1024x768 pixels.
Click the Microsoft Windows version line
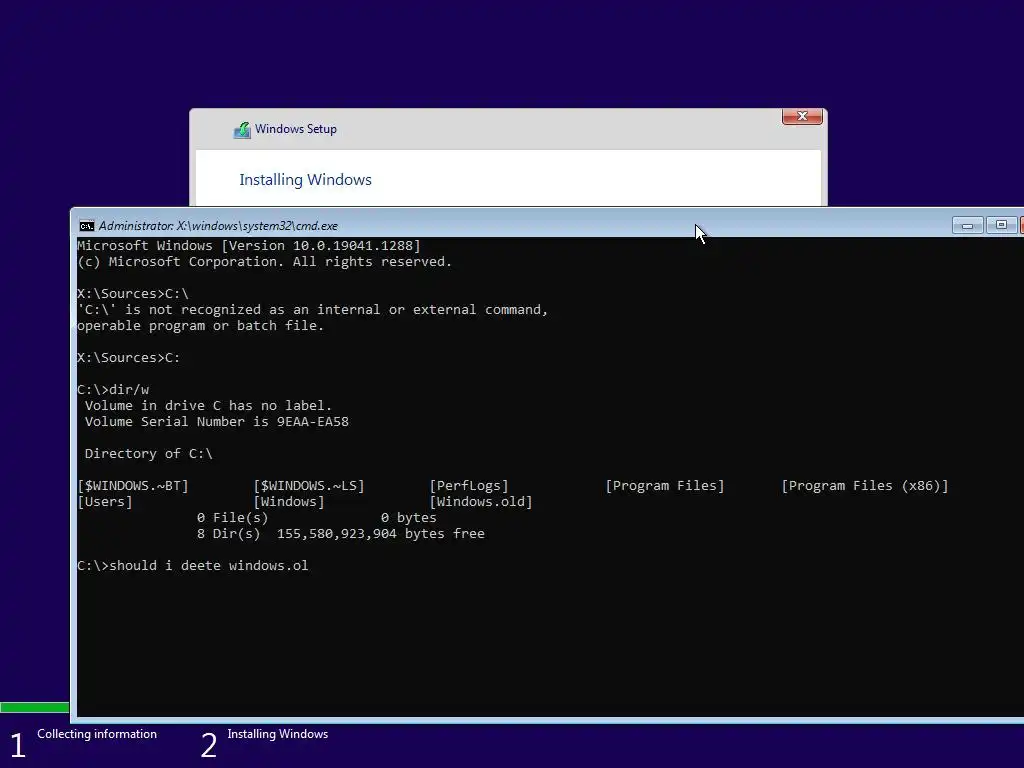[x=249, y=246]
